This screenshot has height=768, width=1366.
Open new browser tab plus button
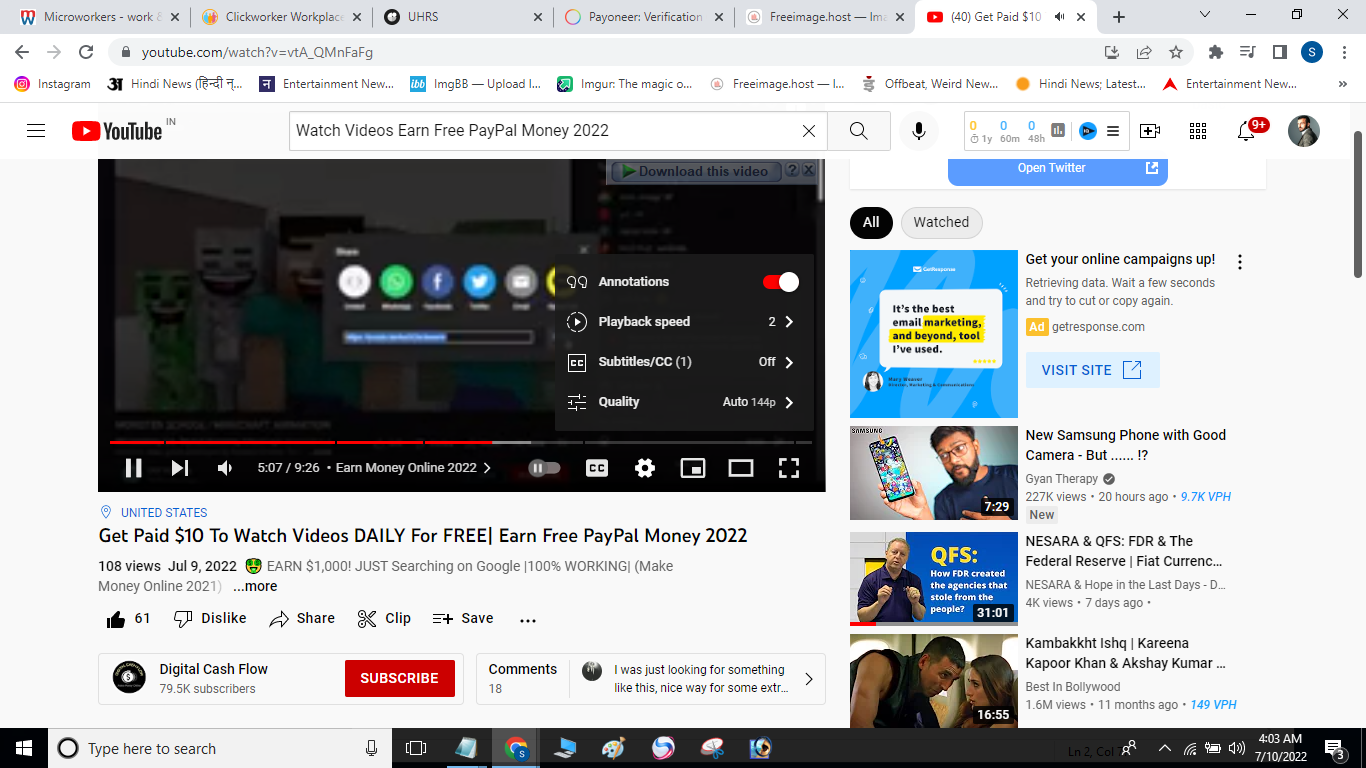1119,17
